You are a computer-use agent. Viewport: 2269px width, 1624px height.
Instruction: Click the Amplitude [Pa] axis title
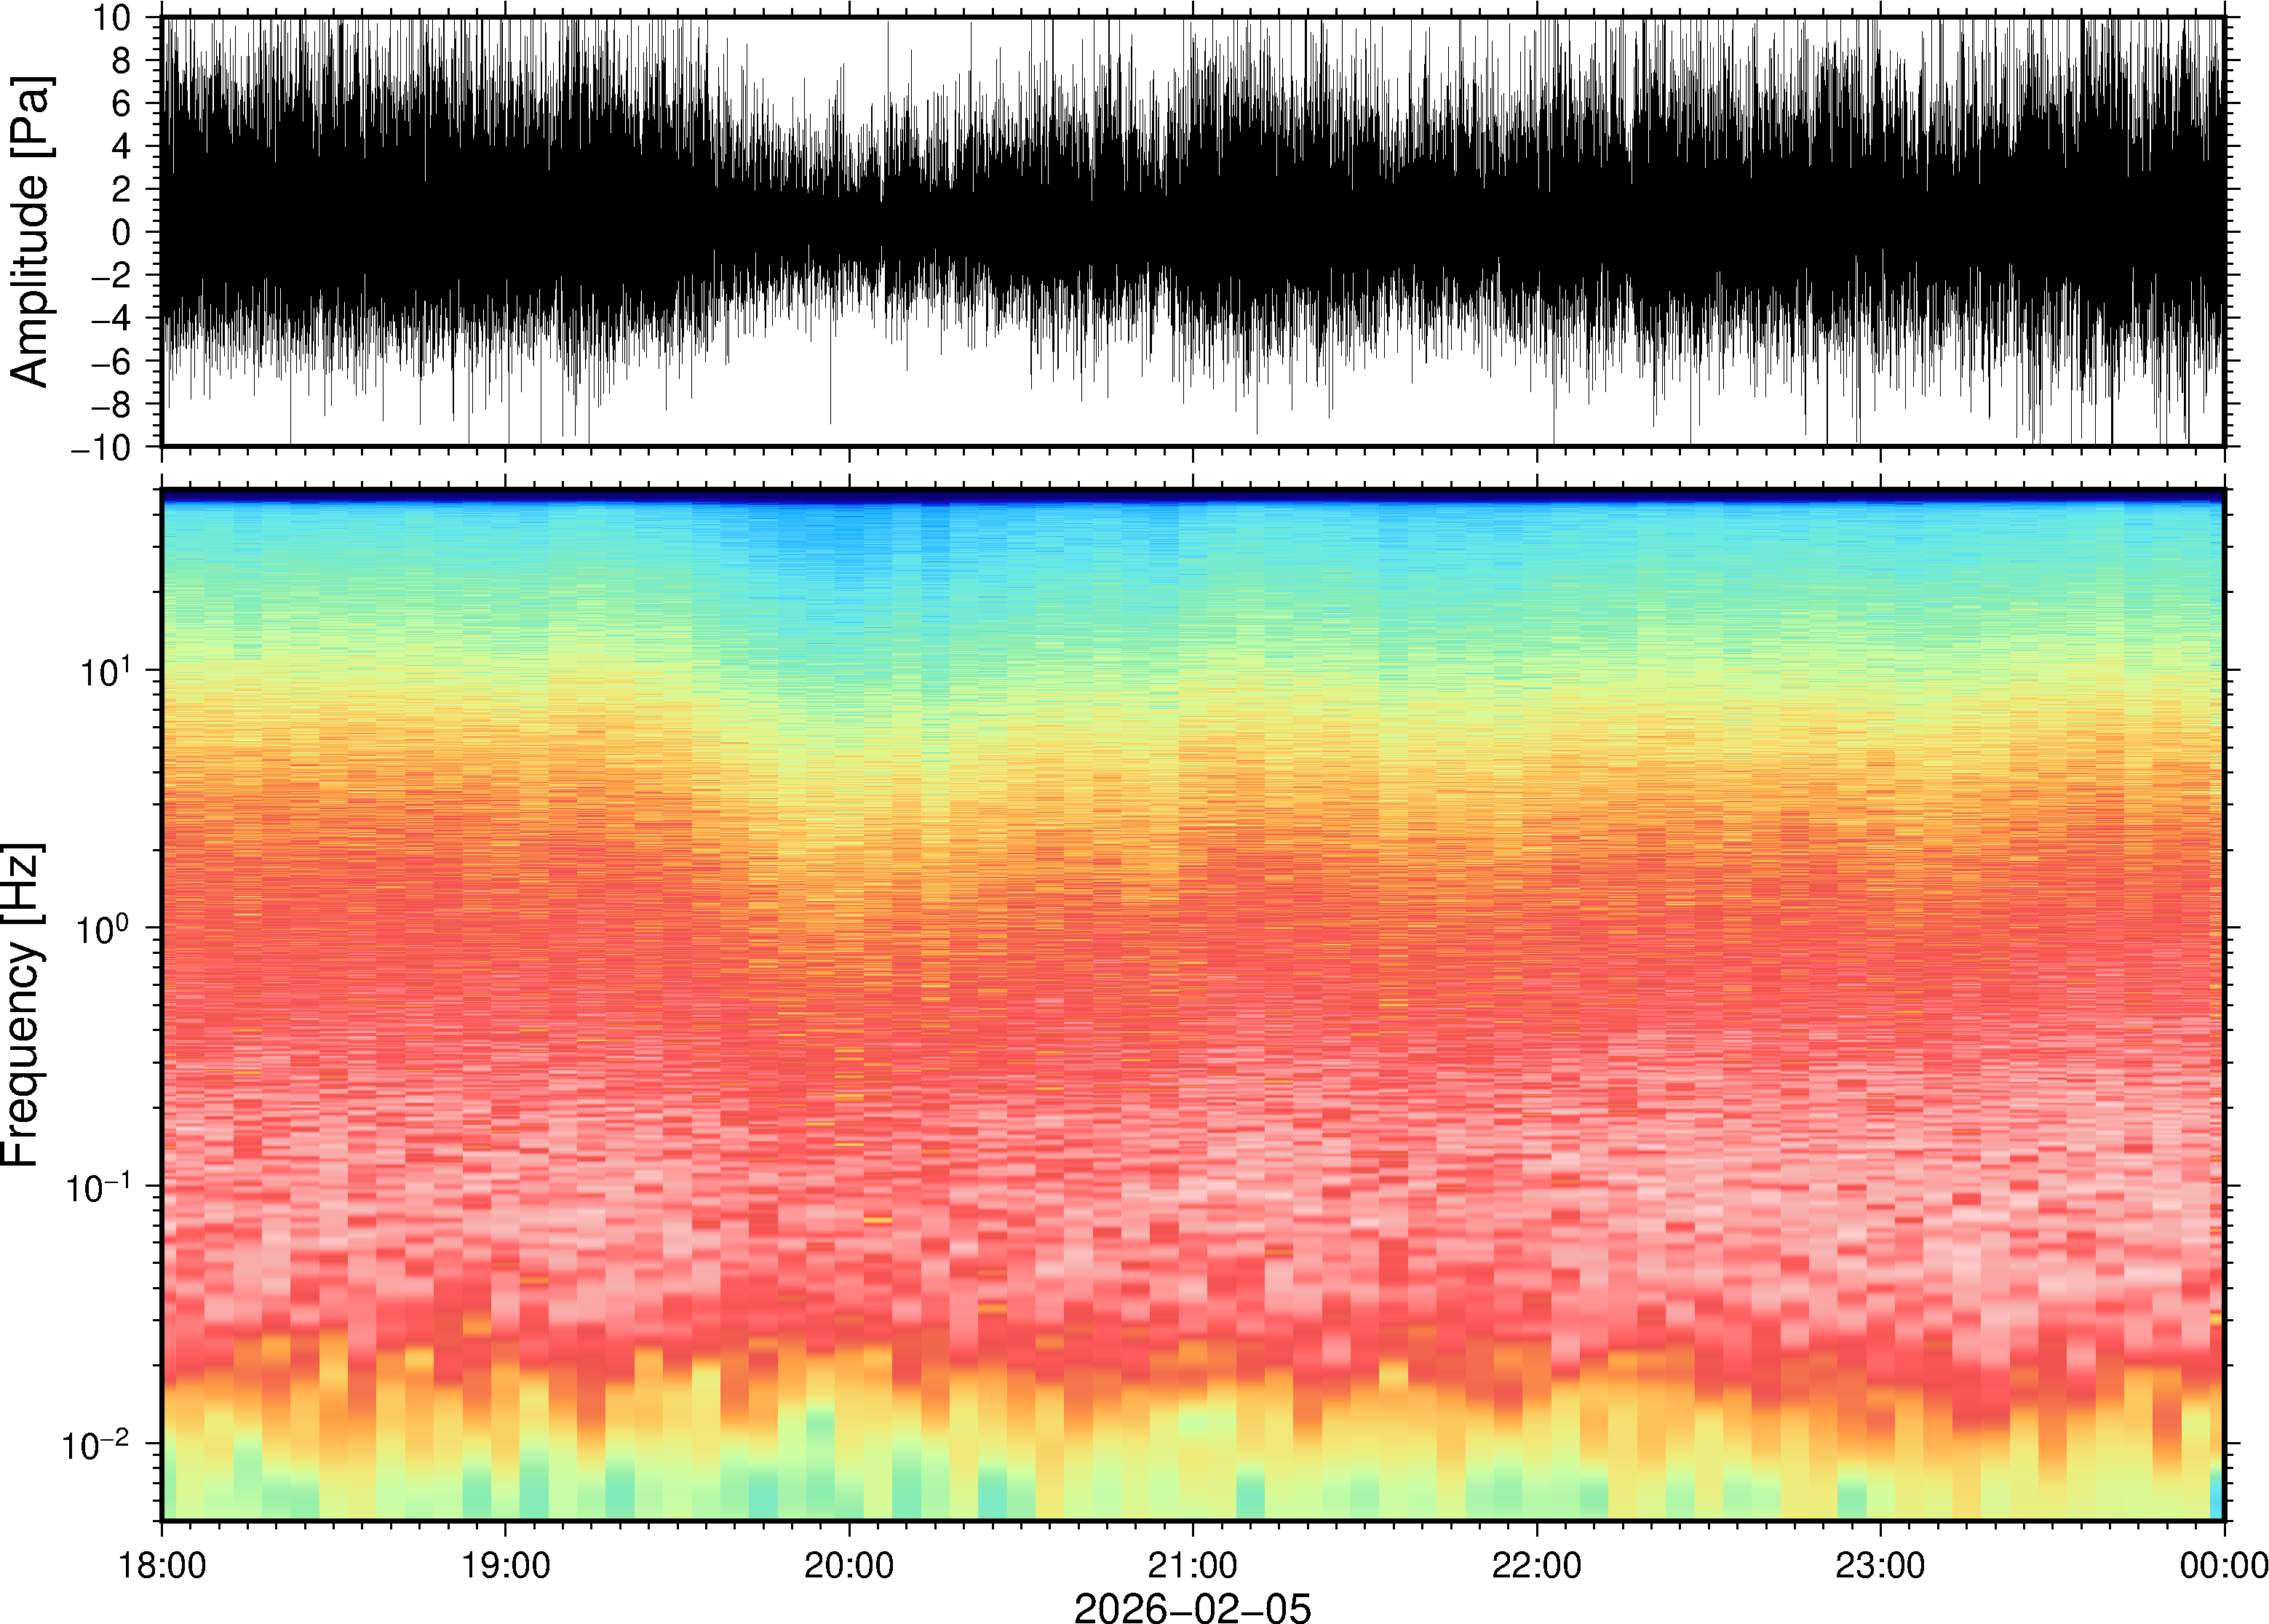(30, 232)
